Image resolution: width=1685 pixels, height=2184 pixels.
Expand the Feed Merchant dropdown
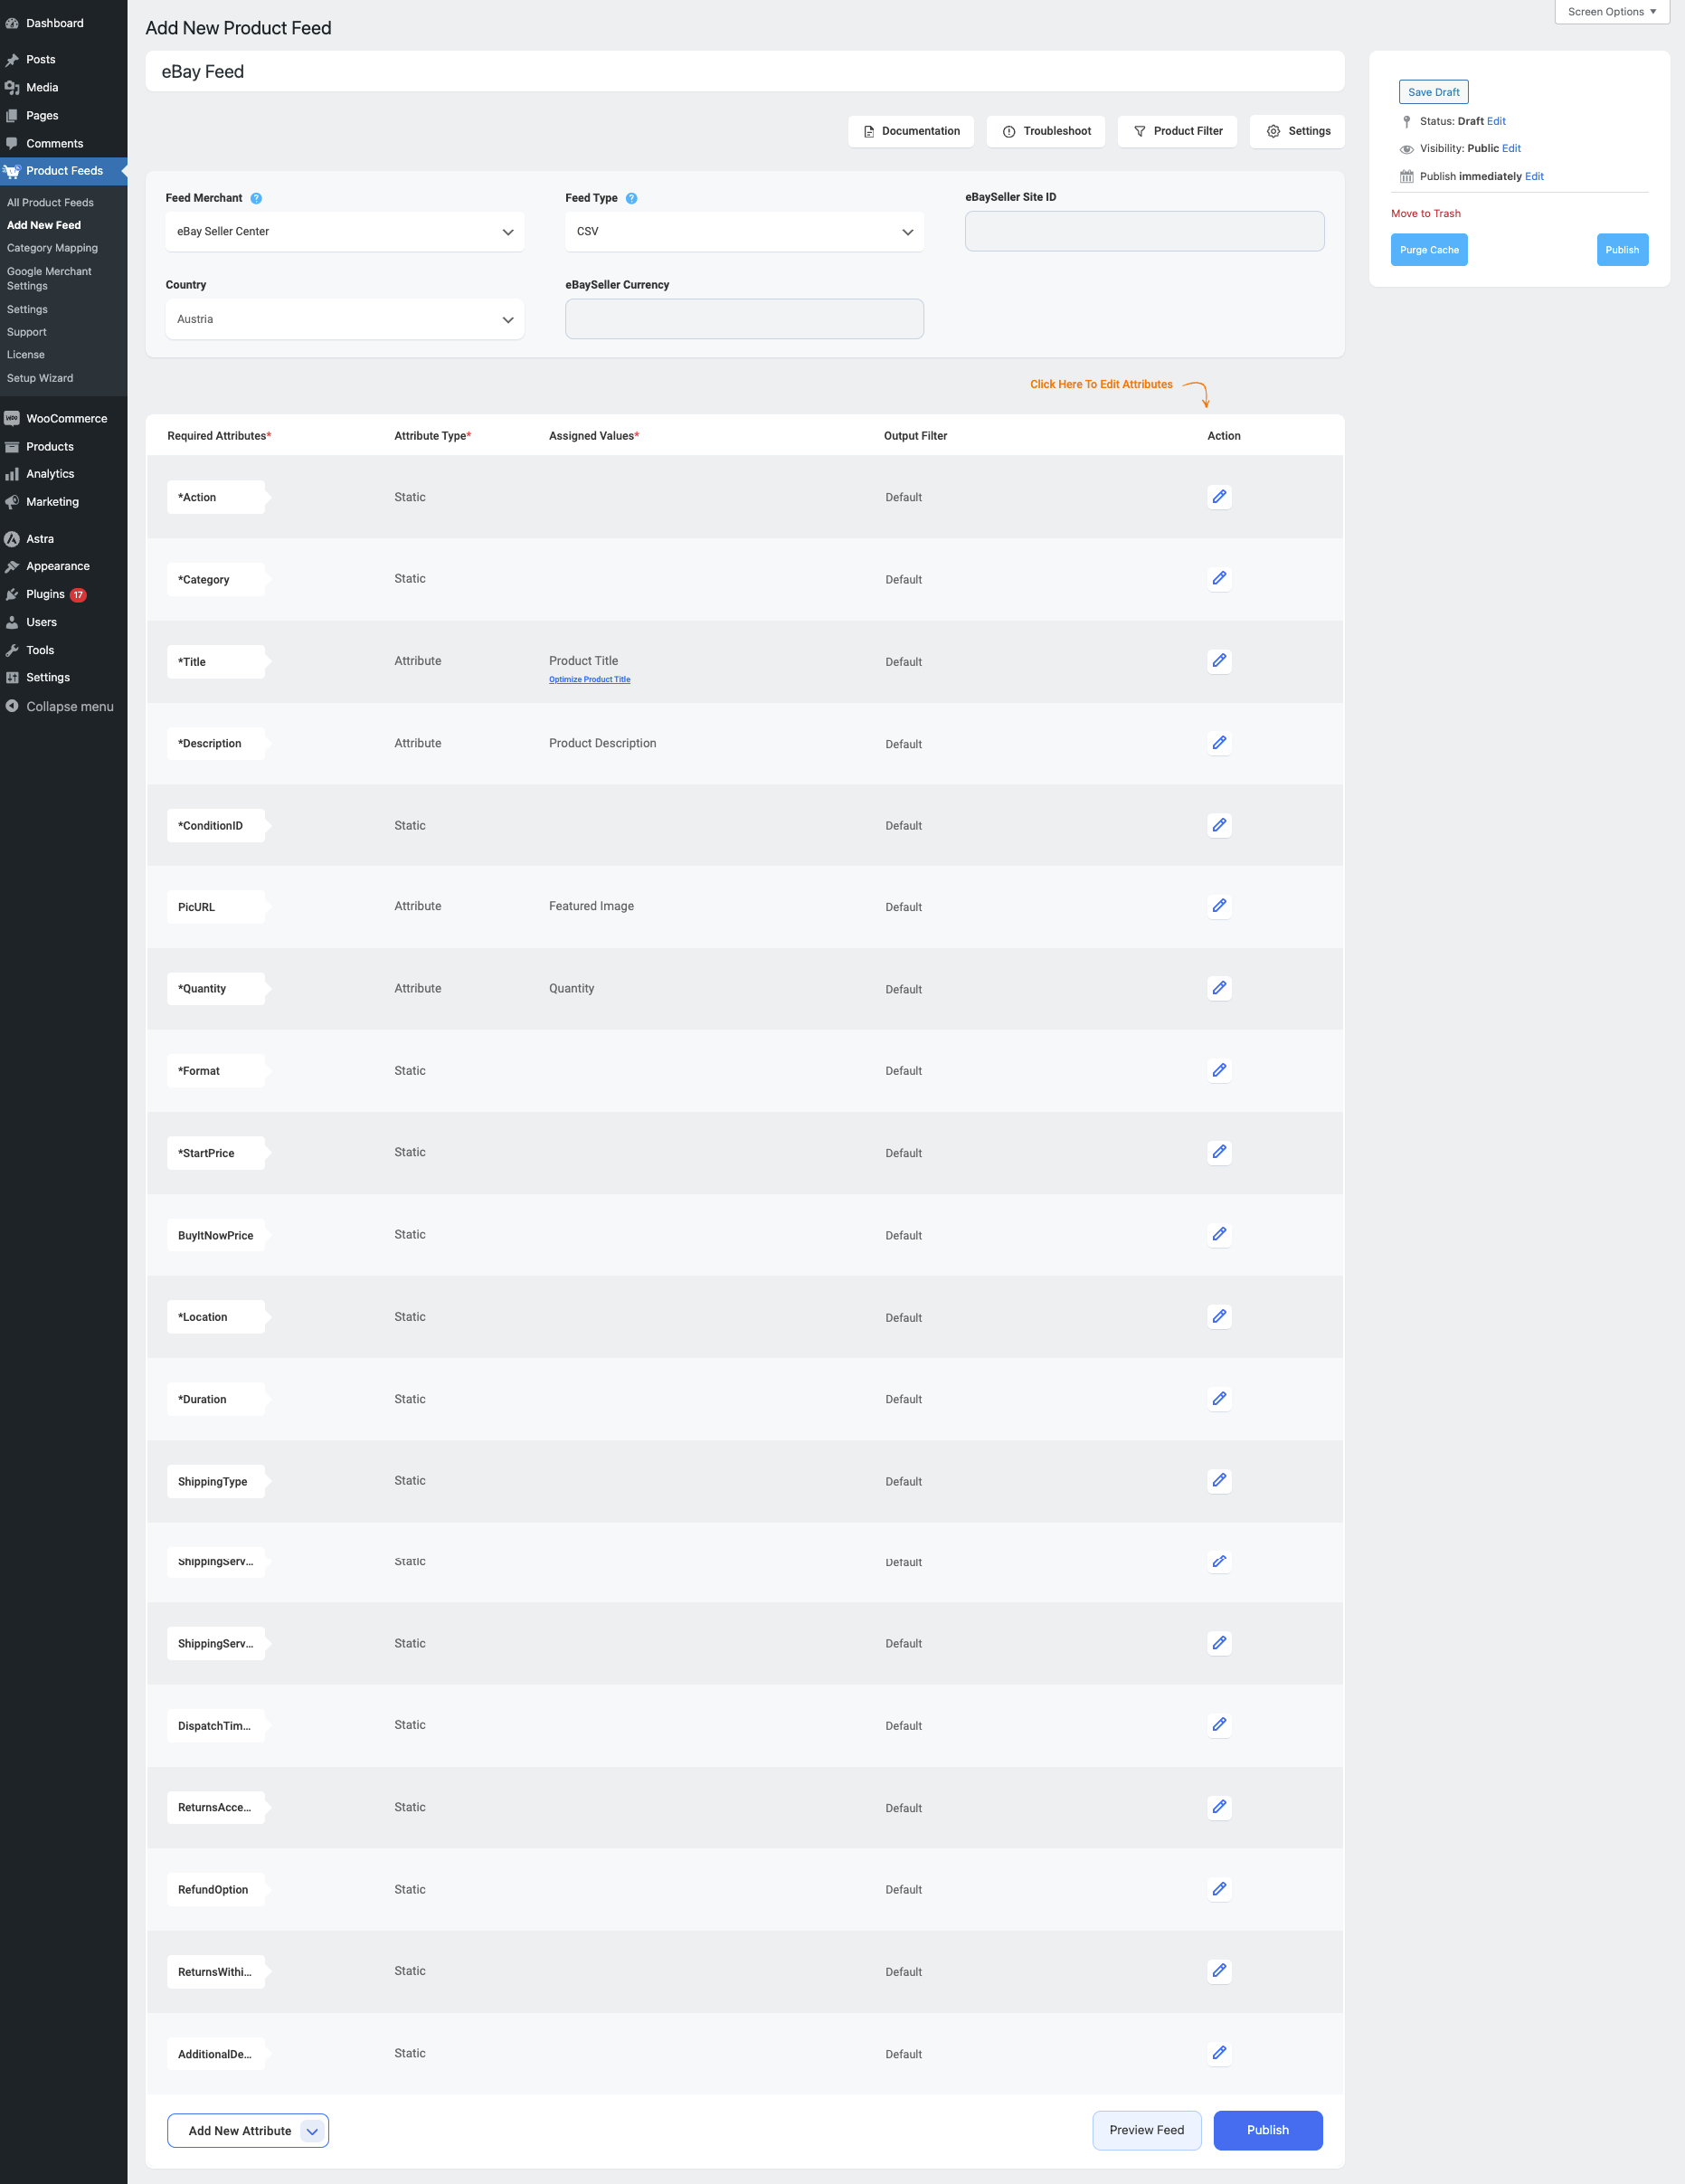coord(345,231)
